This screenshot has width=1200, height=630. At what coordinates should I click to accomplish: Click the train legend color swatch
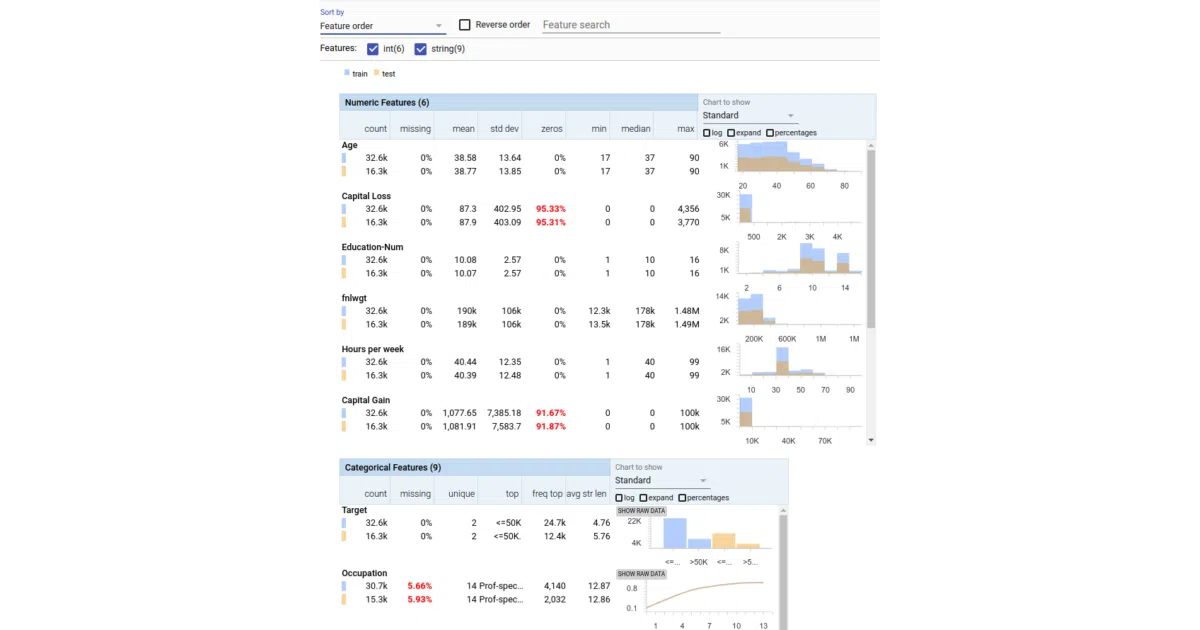347,73
